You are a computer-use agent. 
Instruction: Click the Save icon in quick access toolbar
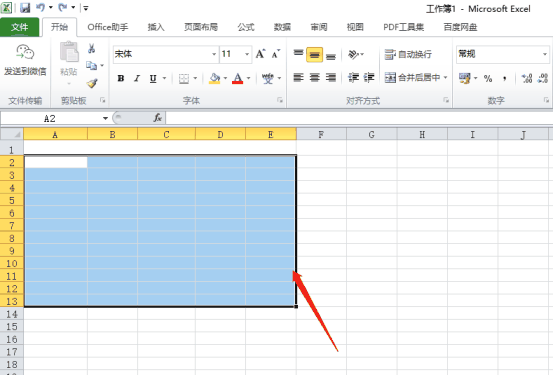point(25,7)
